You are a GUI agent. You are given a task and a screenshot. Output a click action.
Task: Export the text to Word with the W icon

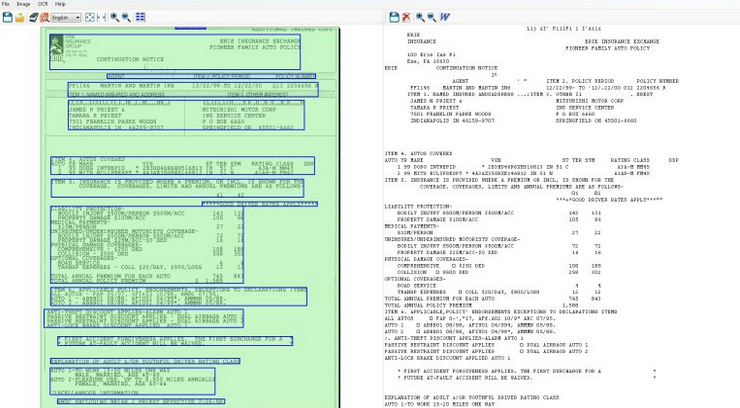tap(445, 17)
